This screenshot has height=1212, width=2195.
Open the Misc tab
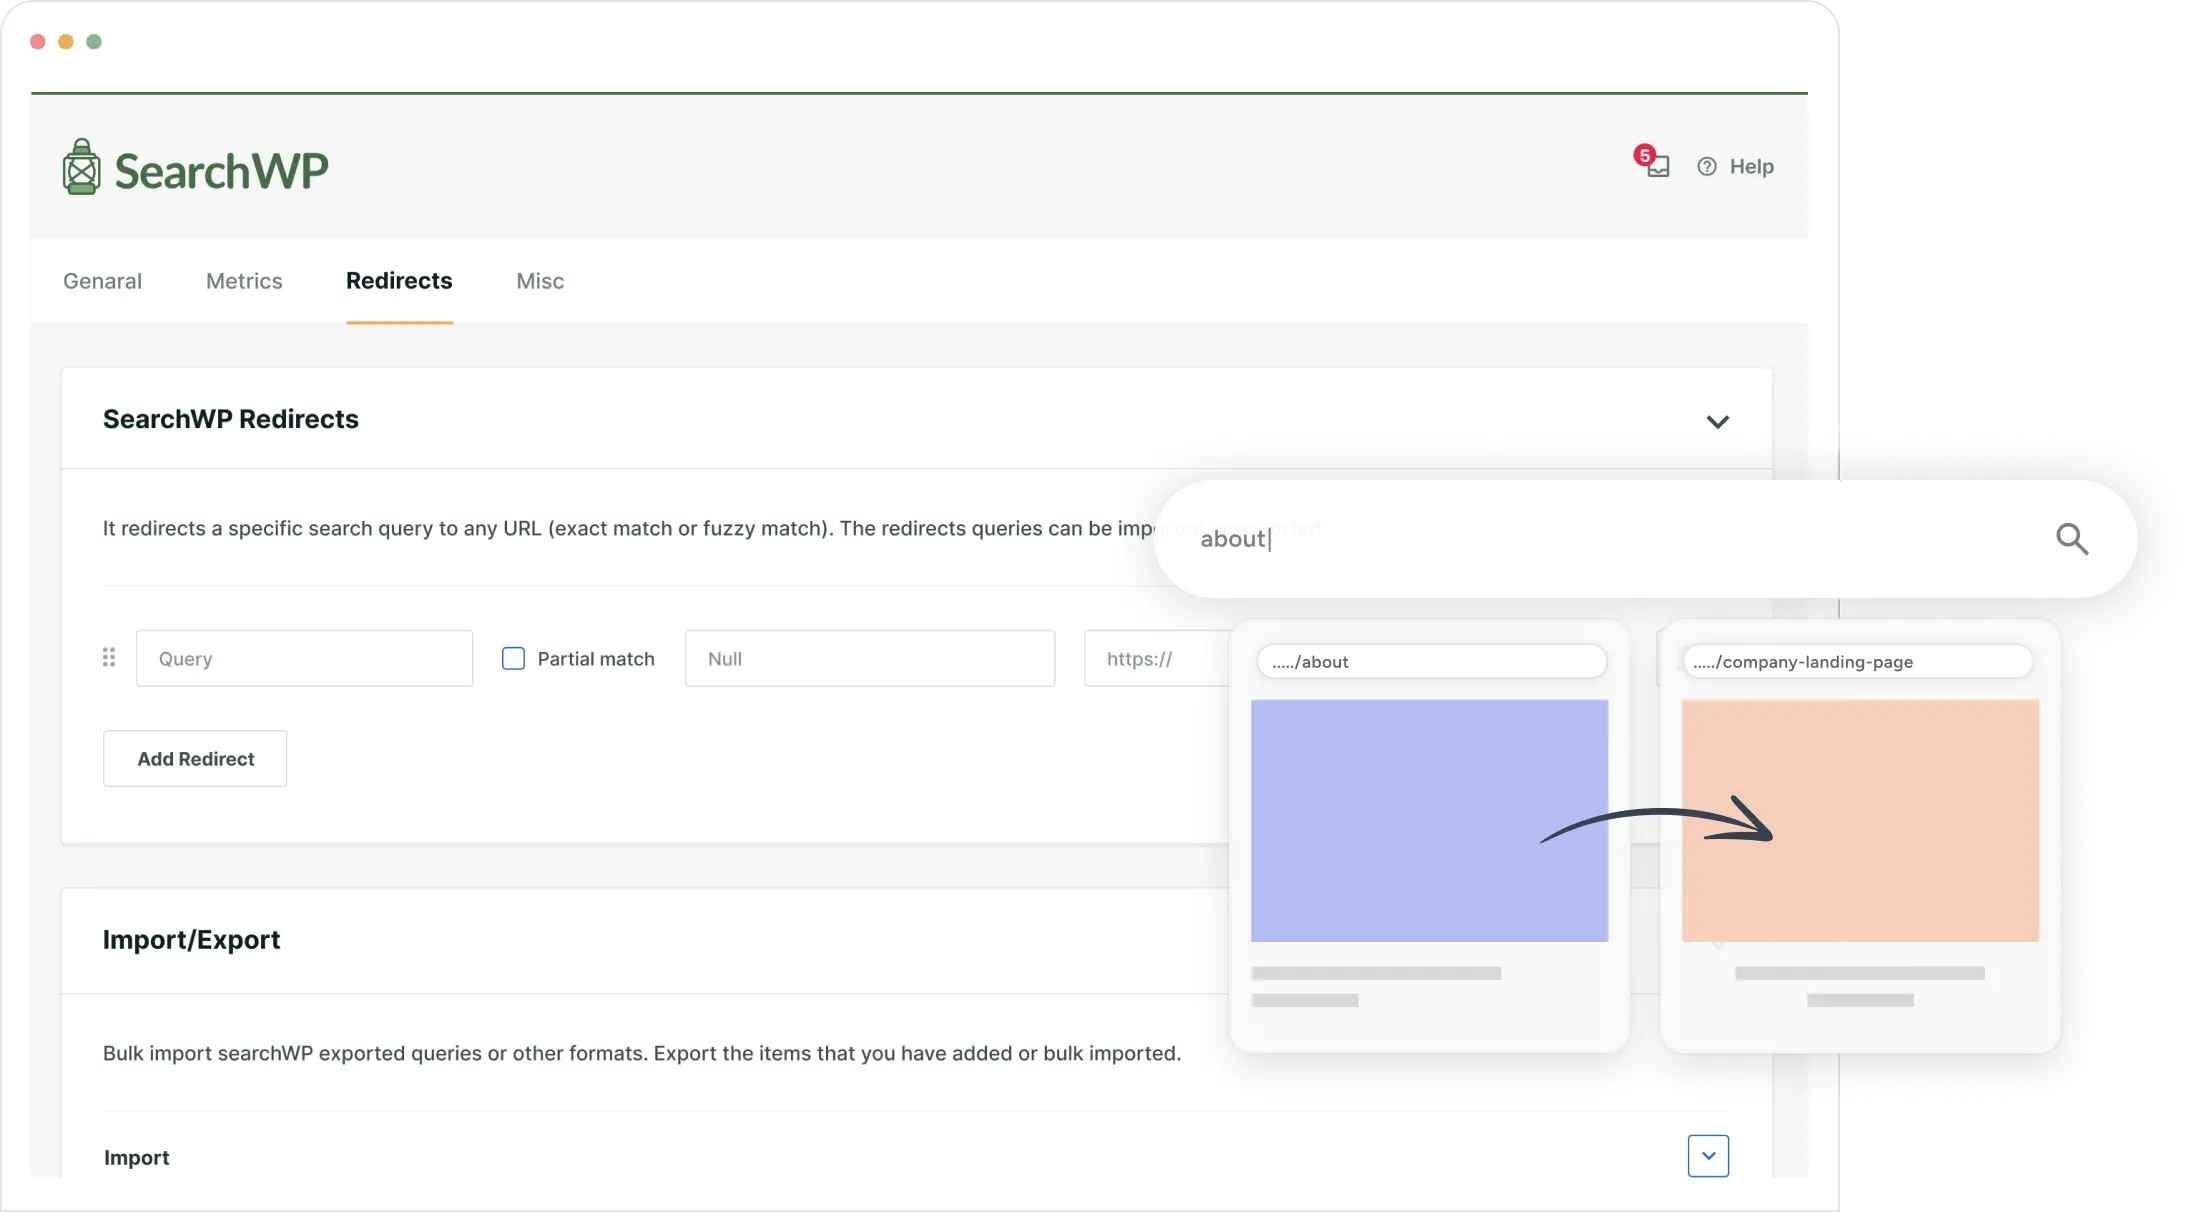pos(539,281)
